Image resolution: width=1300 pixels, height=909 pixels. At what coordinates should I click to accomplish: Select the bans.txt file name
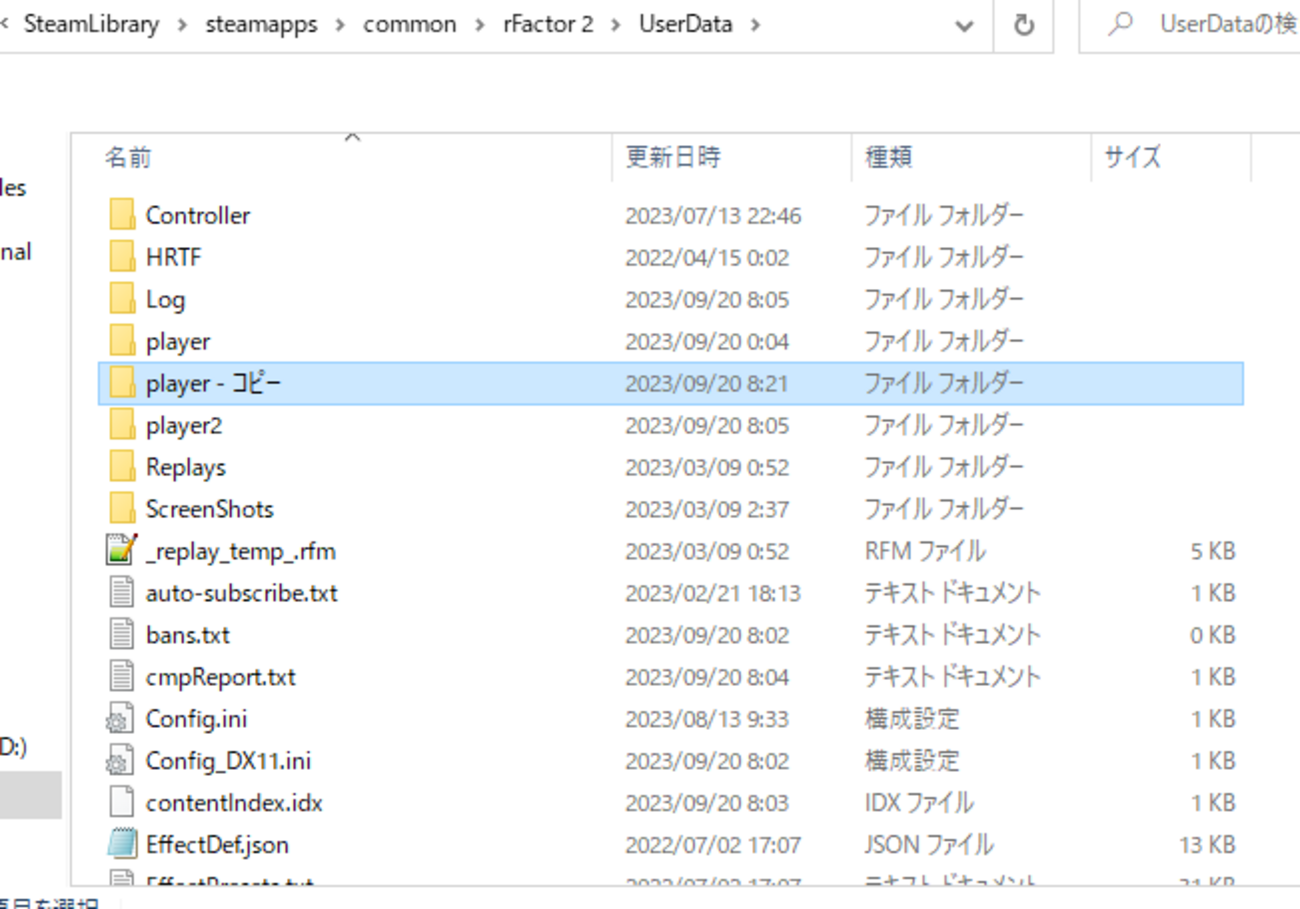coord(188,636)
